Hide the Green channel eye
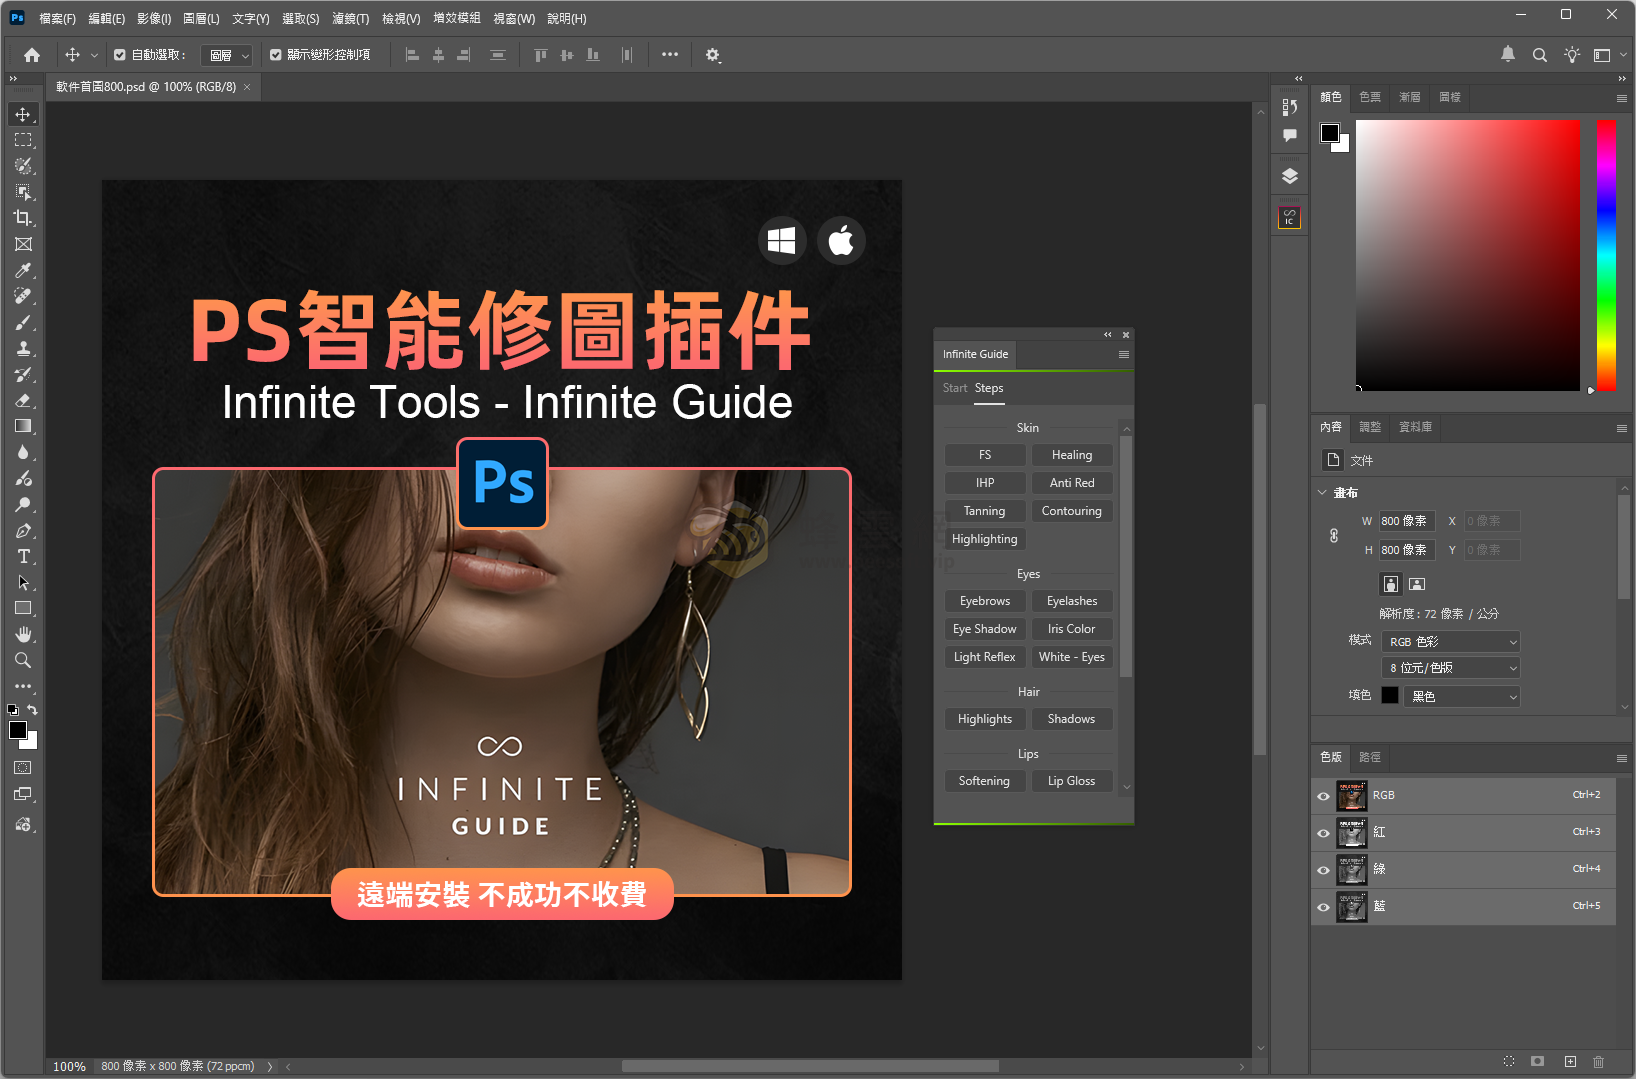 [1323, 870]
